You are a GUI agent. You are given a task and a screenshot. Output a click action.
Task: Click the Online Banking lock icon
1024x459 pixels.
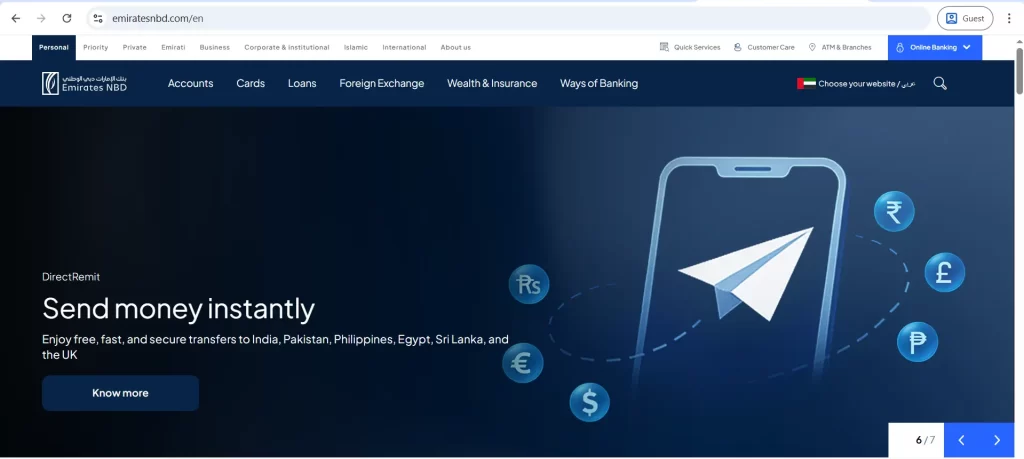900,48
